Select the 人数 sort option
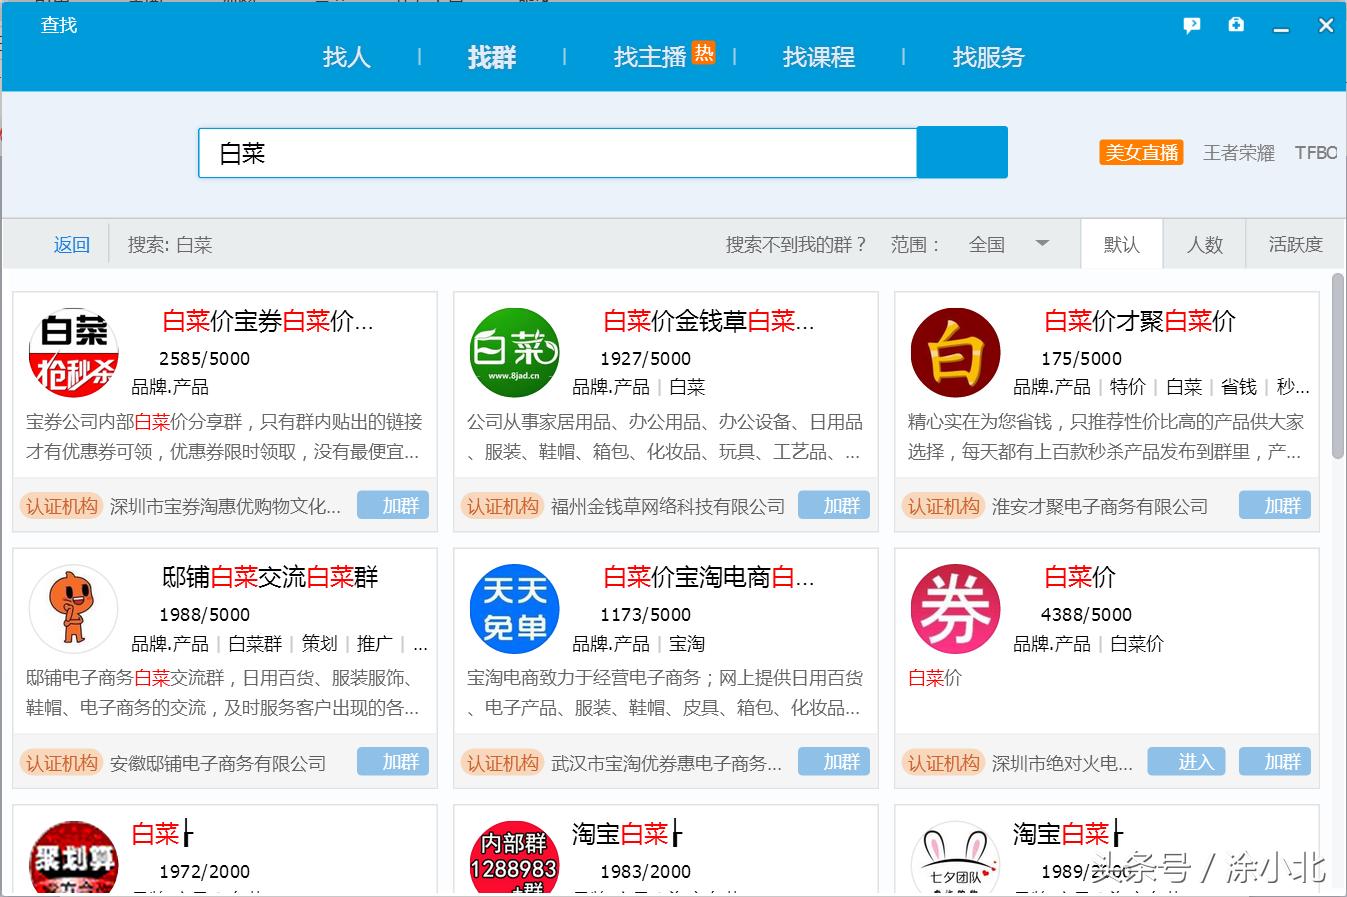The image size is (1347, 897). (1204, 243)
